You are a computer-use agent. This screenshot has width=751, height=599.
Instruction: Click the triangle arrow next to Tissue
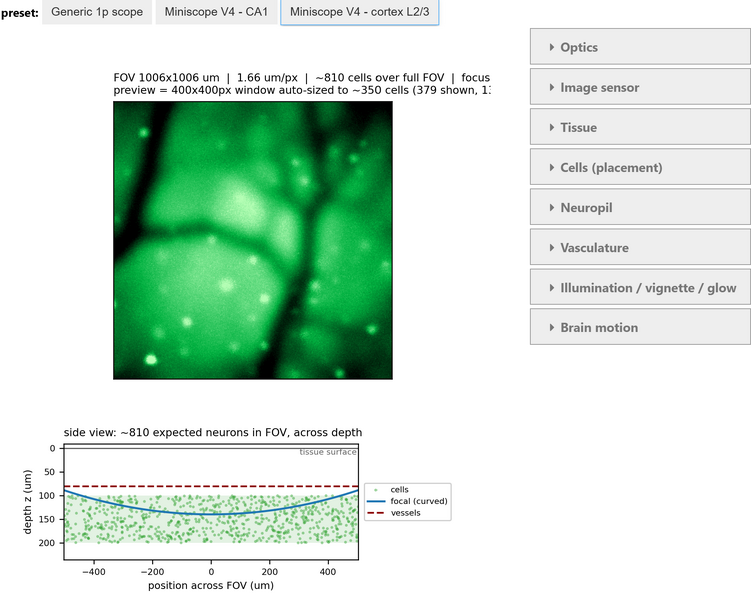[552, 127]
